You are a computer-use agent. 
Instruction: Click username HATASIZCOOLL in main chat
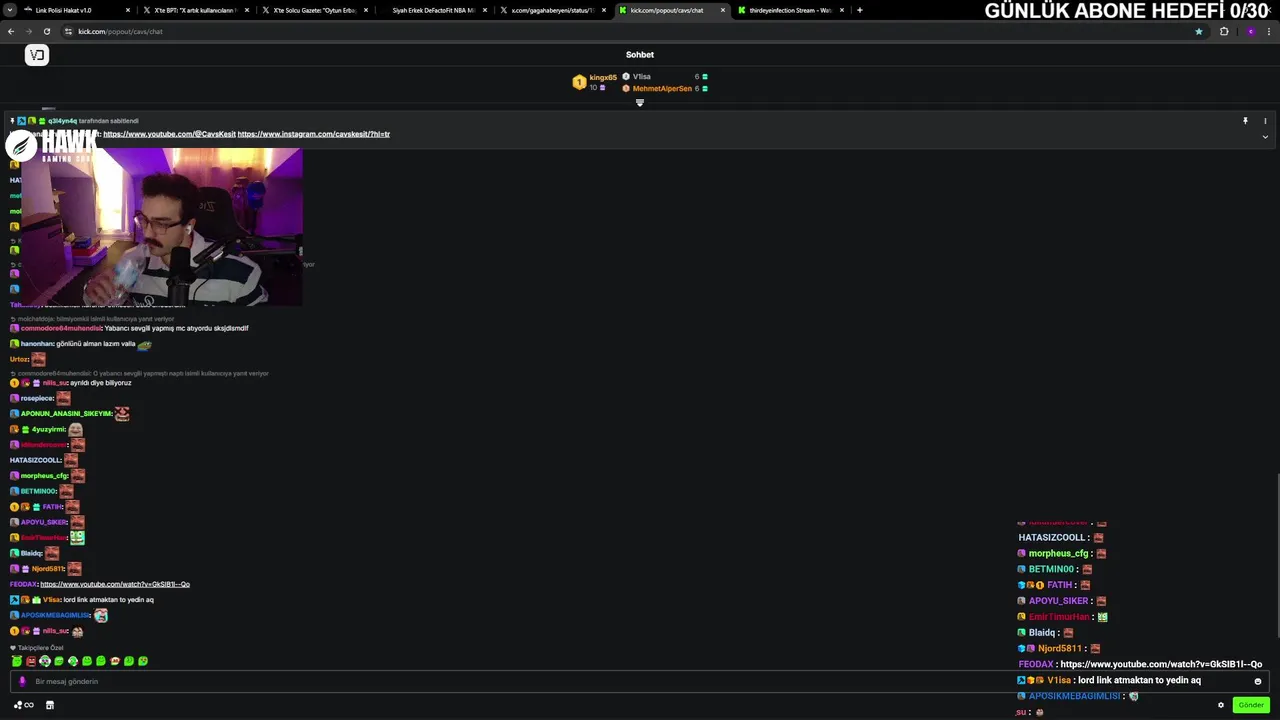36,460
